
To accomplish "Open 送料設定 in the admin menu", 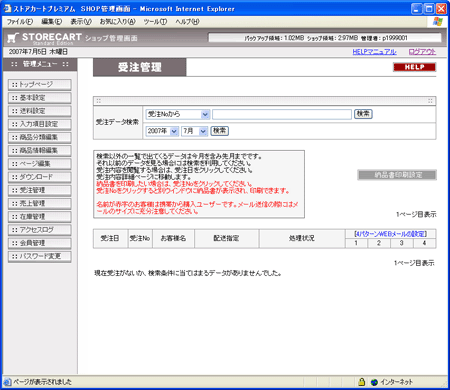I will pyautogui.click(x=39, y=111).
